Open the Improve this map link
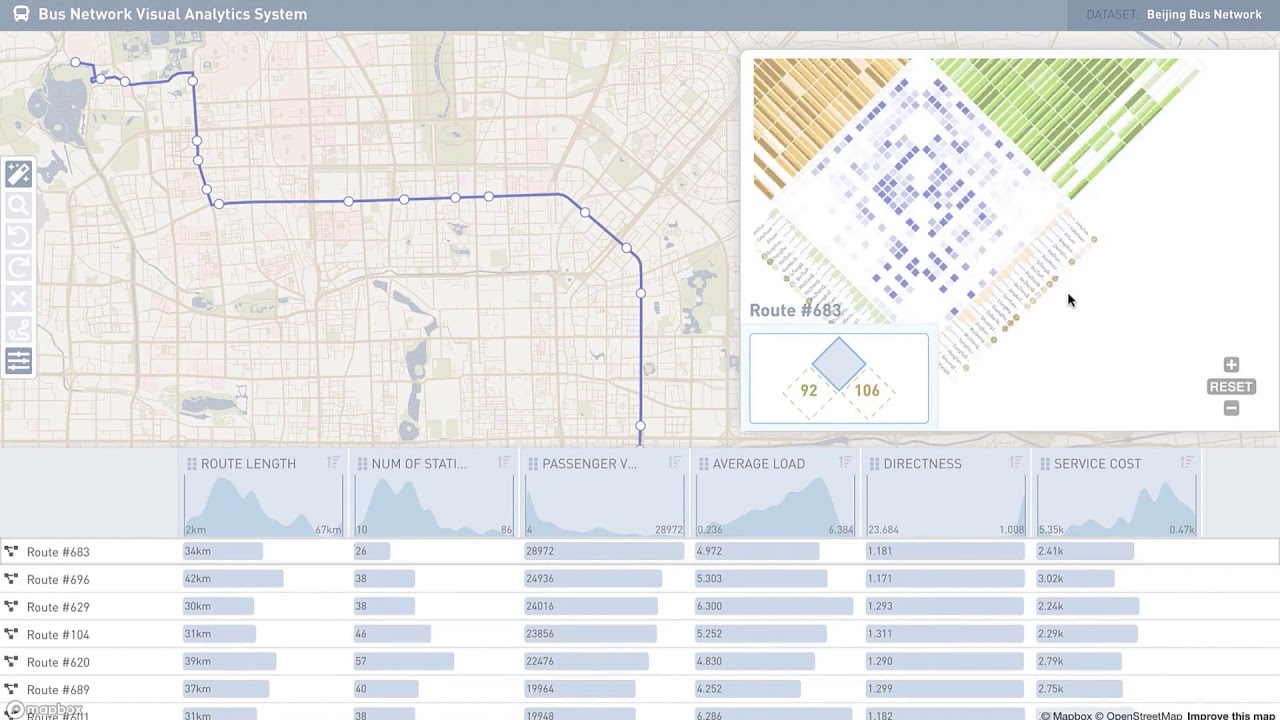 click(x=1231, y=715)
